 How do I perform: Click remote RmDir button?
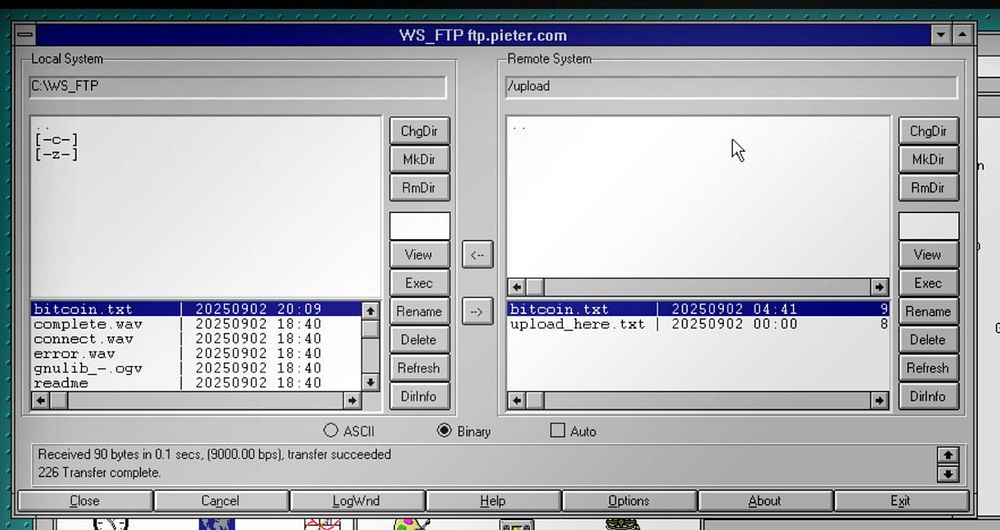928,188
